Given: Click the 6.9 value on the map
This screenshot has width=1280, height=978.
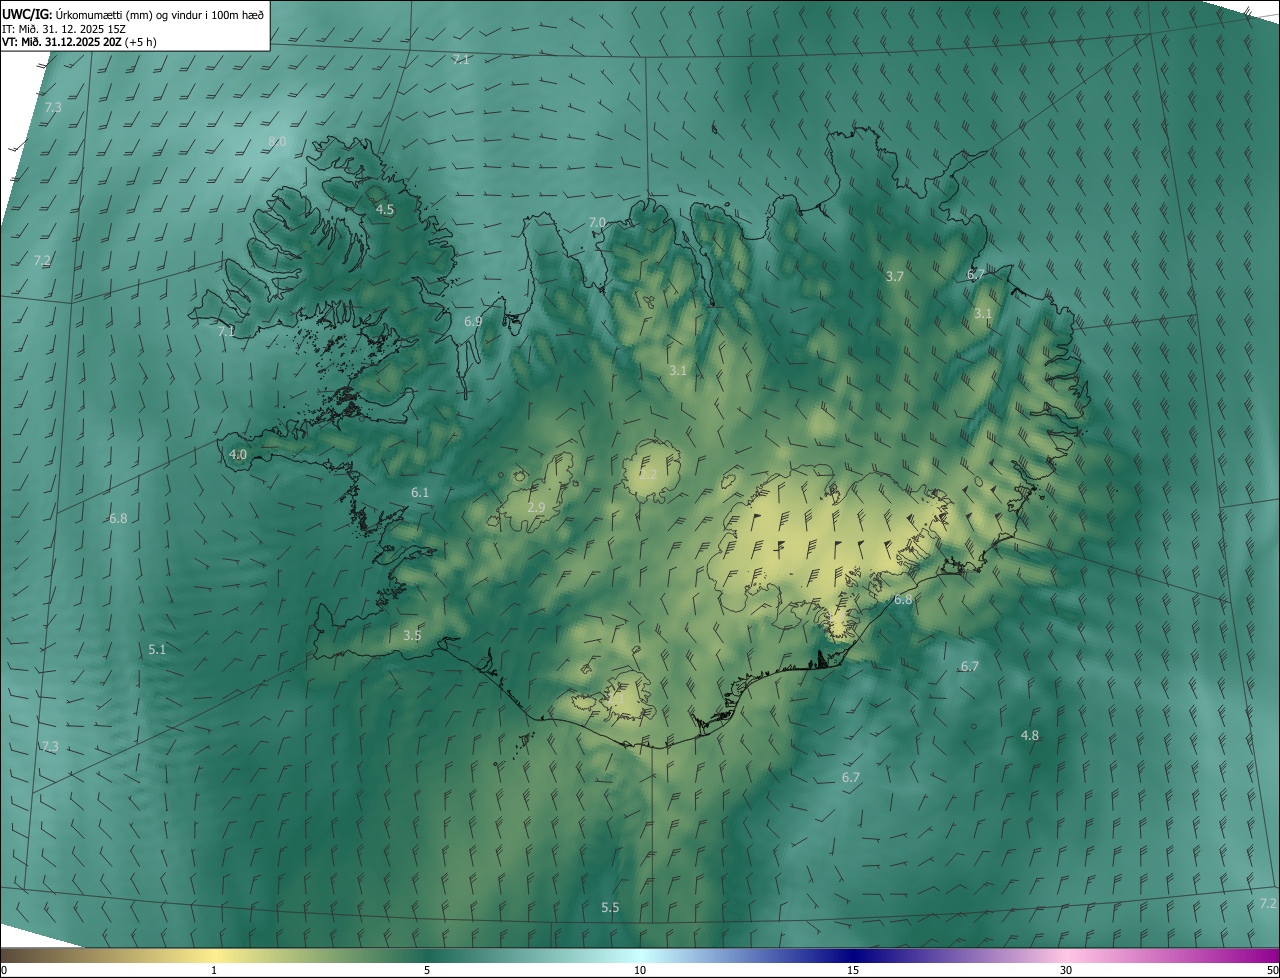Looking at the screenshot, I should (473, 322).
